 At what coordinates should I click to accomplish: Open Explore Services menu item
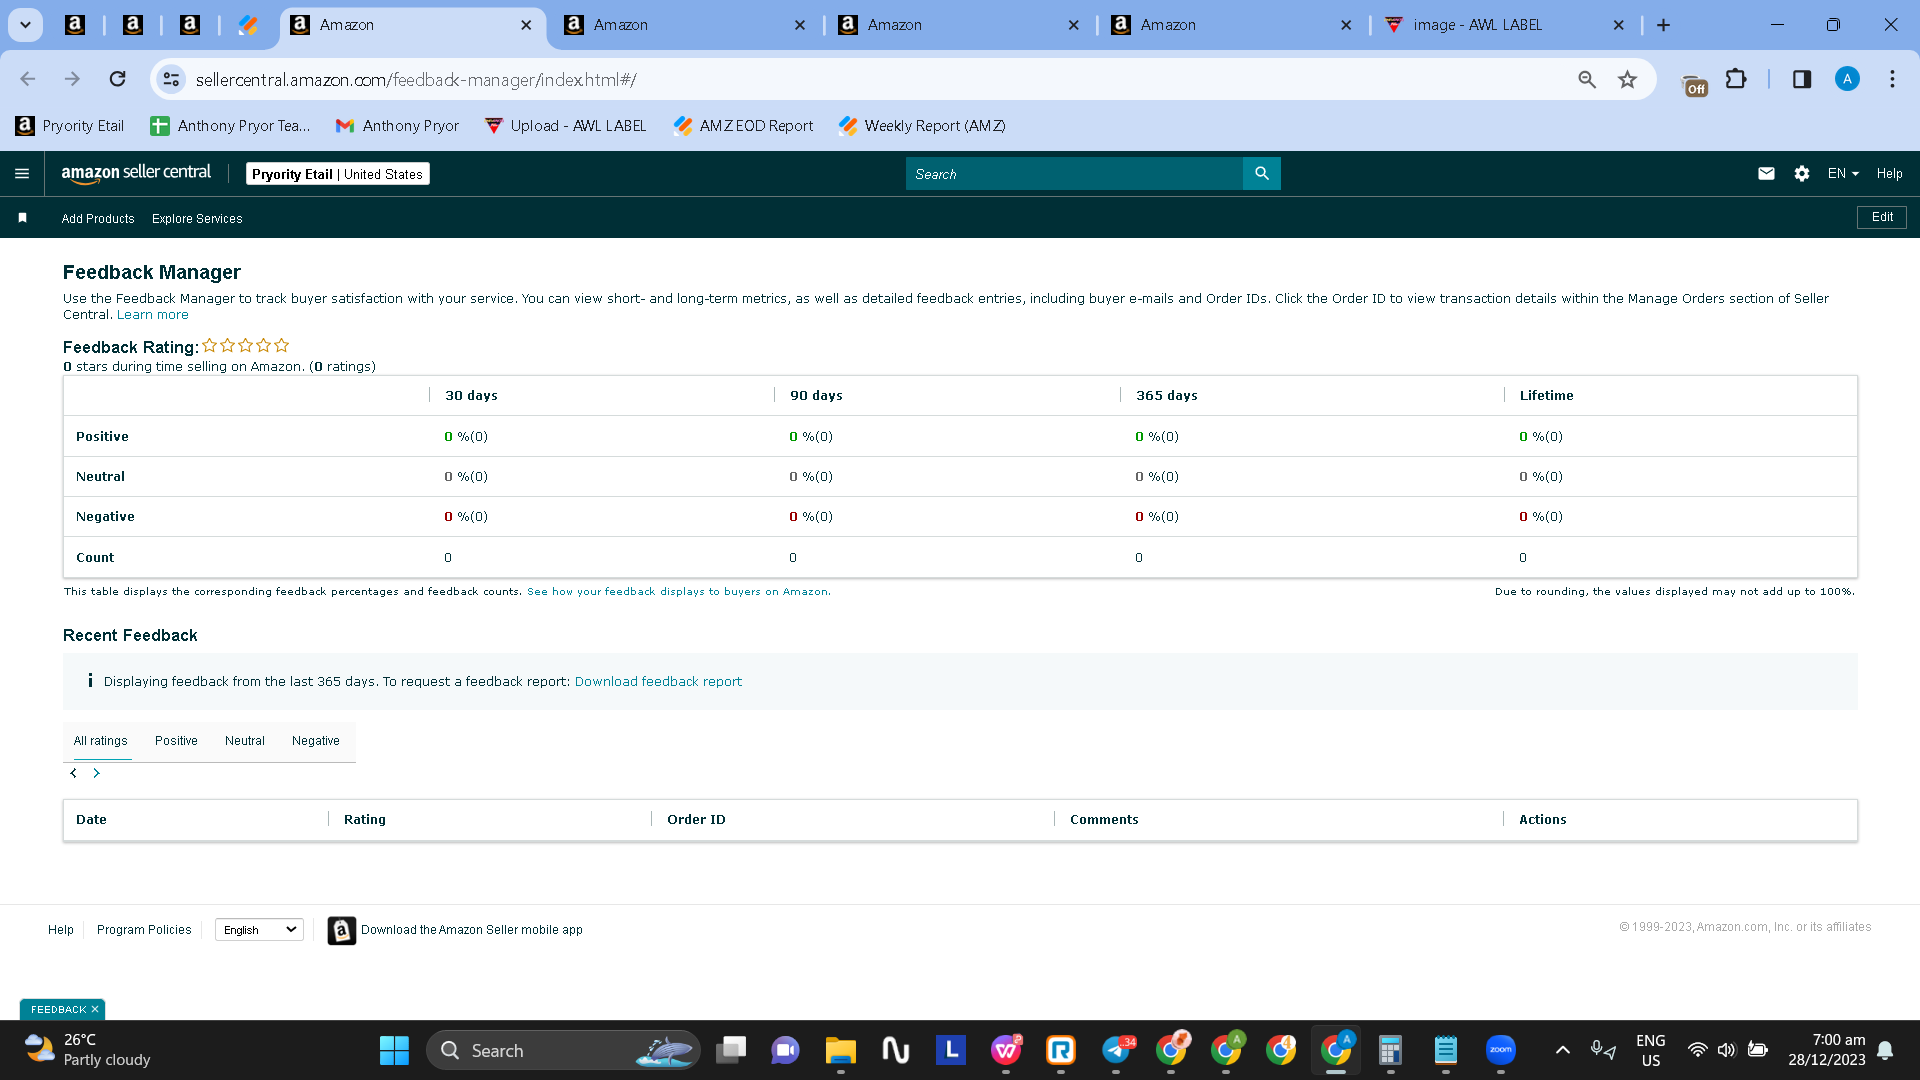(197, 219)
